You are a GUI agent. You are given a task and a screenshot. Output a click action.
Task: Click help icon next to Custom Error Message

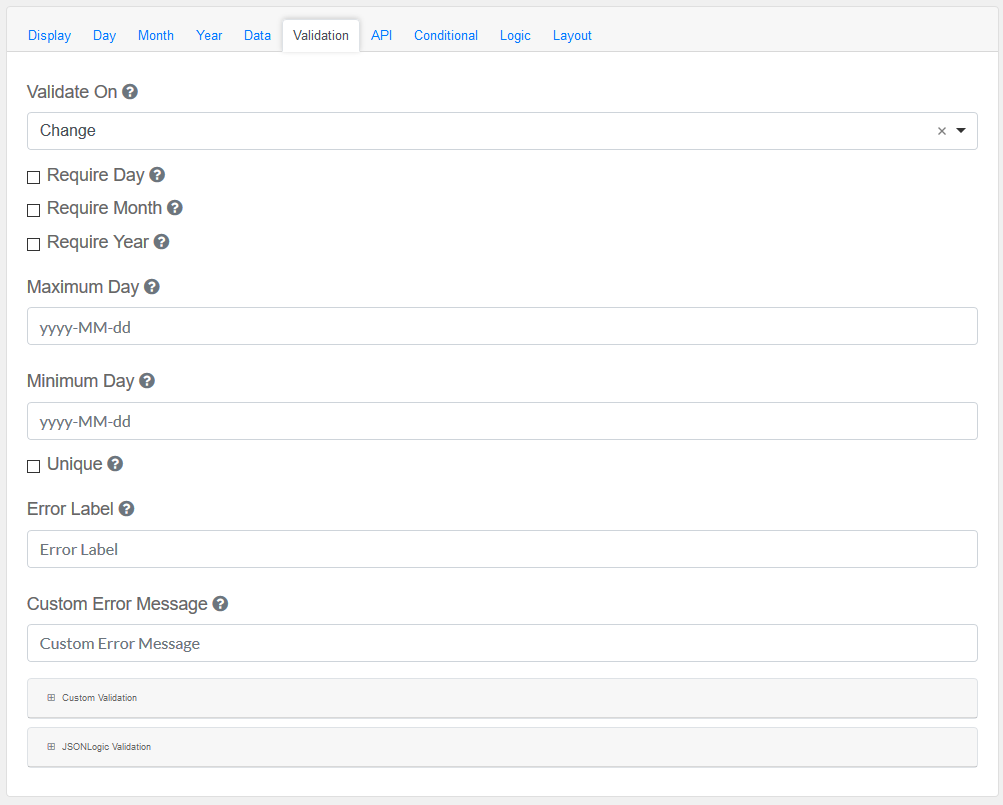220,604
